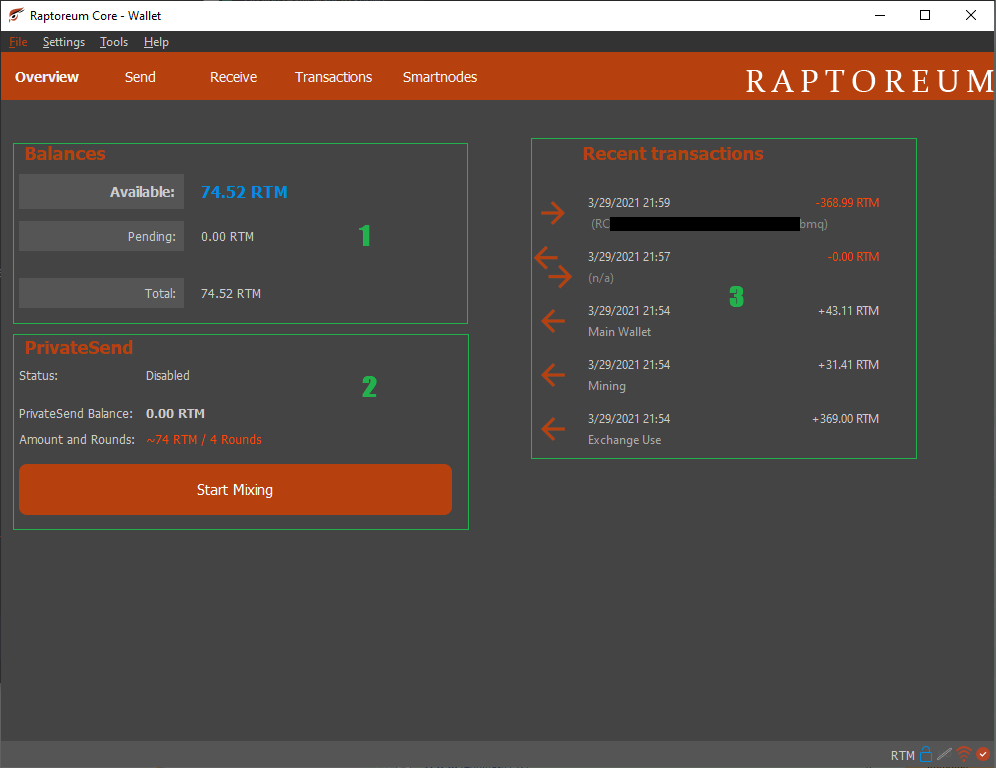Image resolution: width=996 pixels, height=768 pixels.
Task: Open the Settings menu
Action: [x=63, y=42]
